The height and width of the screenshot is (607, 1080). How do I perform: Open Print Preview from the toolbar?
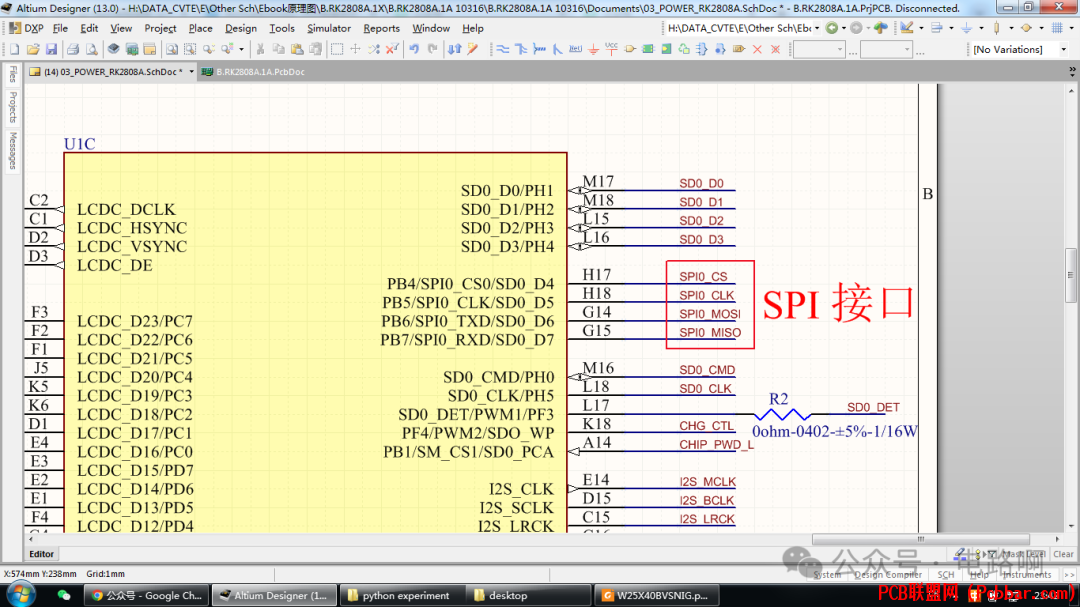[x=92, y=50]
